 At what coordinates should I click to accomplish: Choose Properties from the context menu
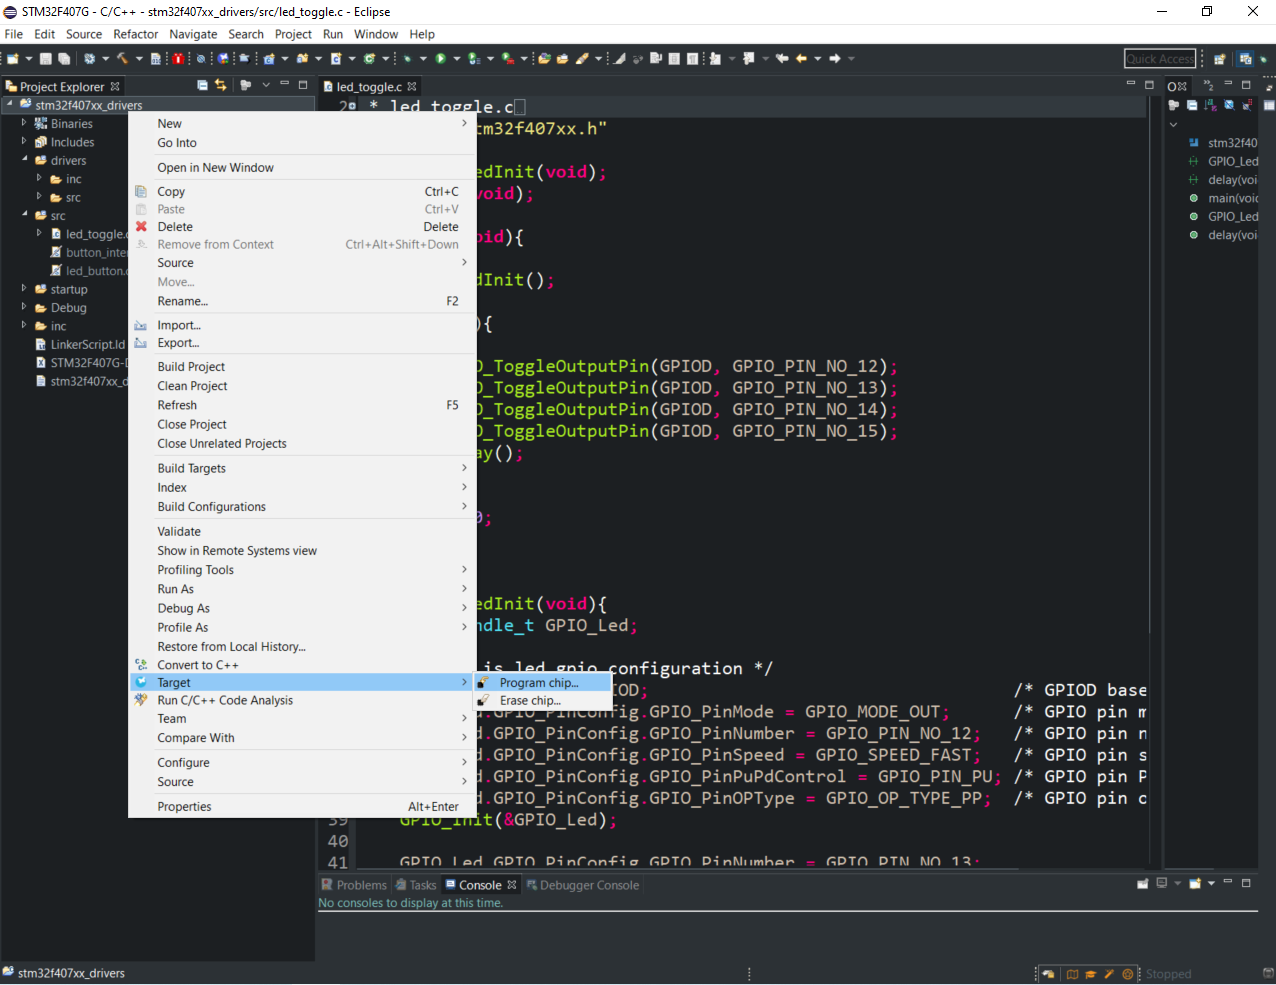[x=303, y=807]
